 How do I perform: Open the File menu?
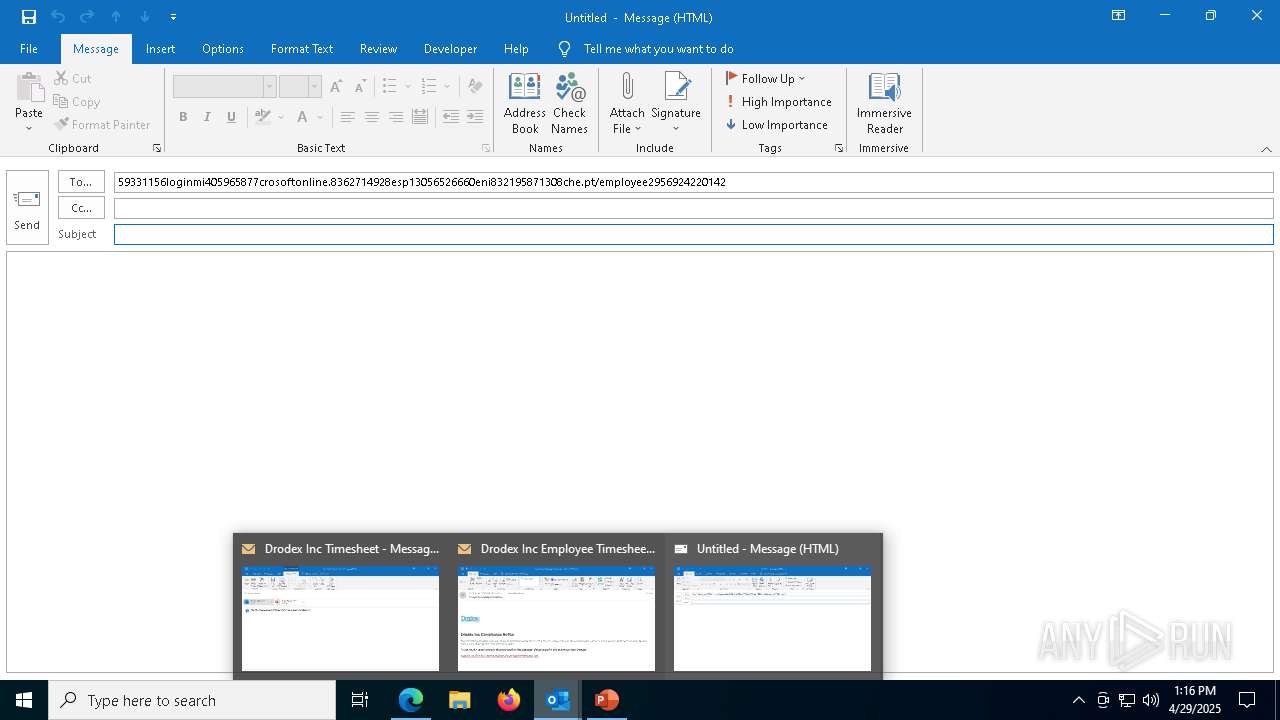29,48
